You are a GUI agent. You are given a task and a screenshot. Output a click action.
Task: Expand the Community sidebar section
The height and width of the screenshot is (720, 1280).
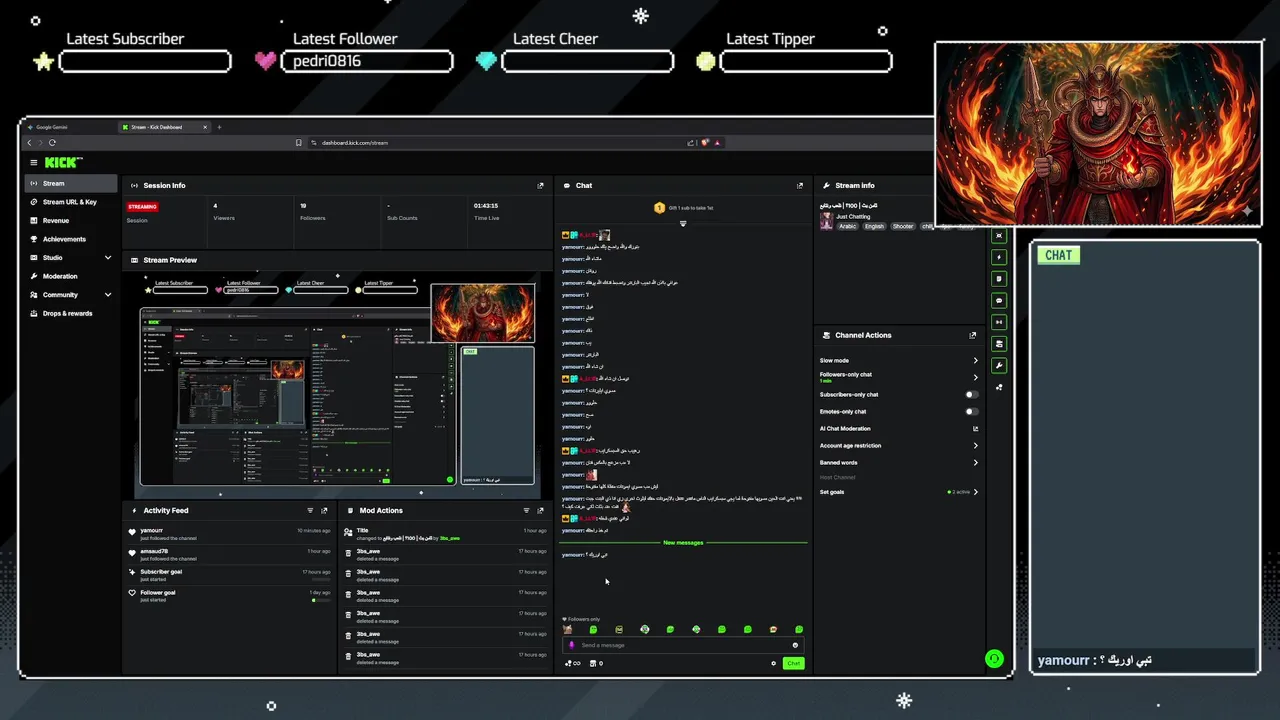tap(108, 294)
